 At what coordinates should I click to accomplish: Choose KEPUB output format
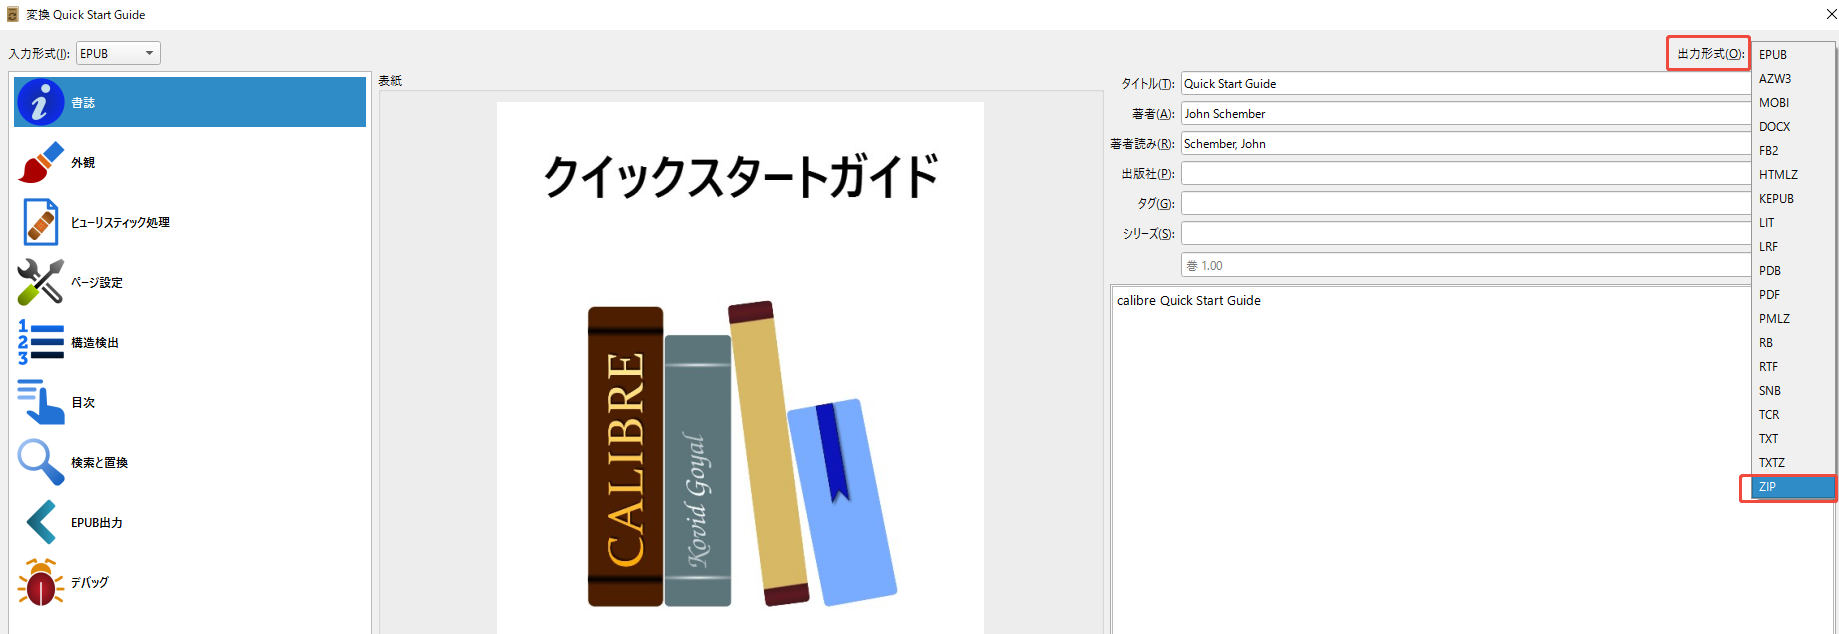[x=1794, y=198]
